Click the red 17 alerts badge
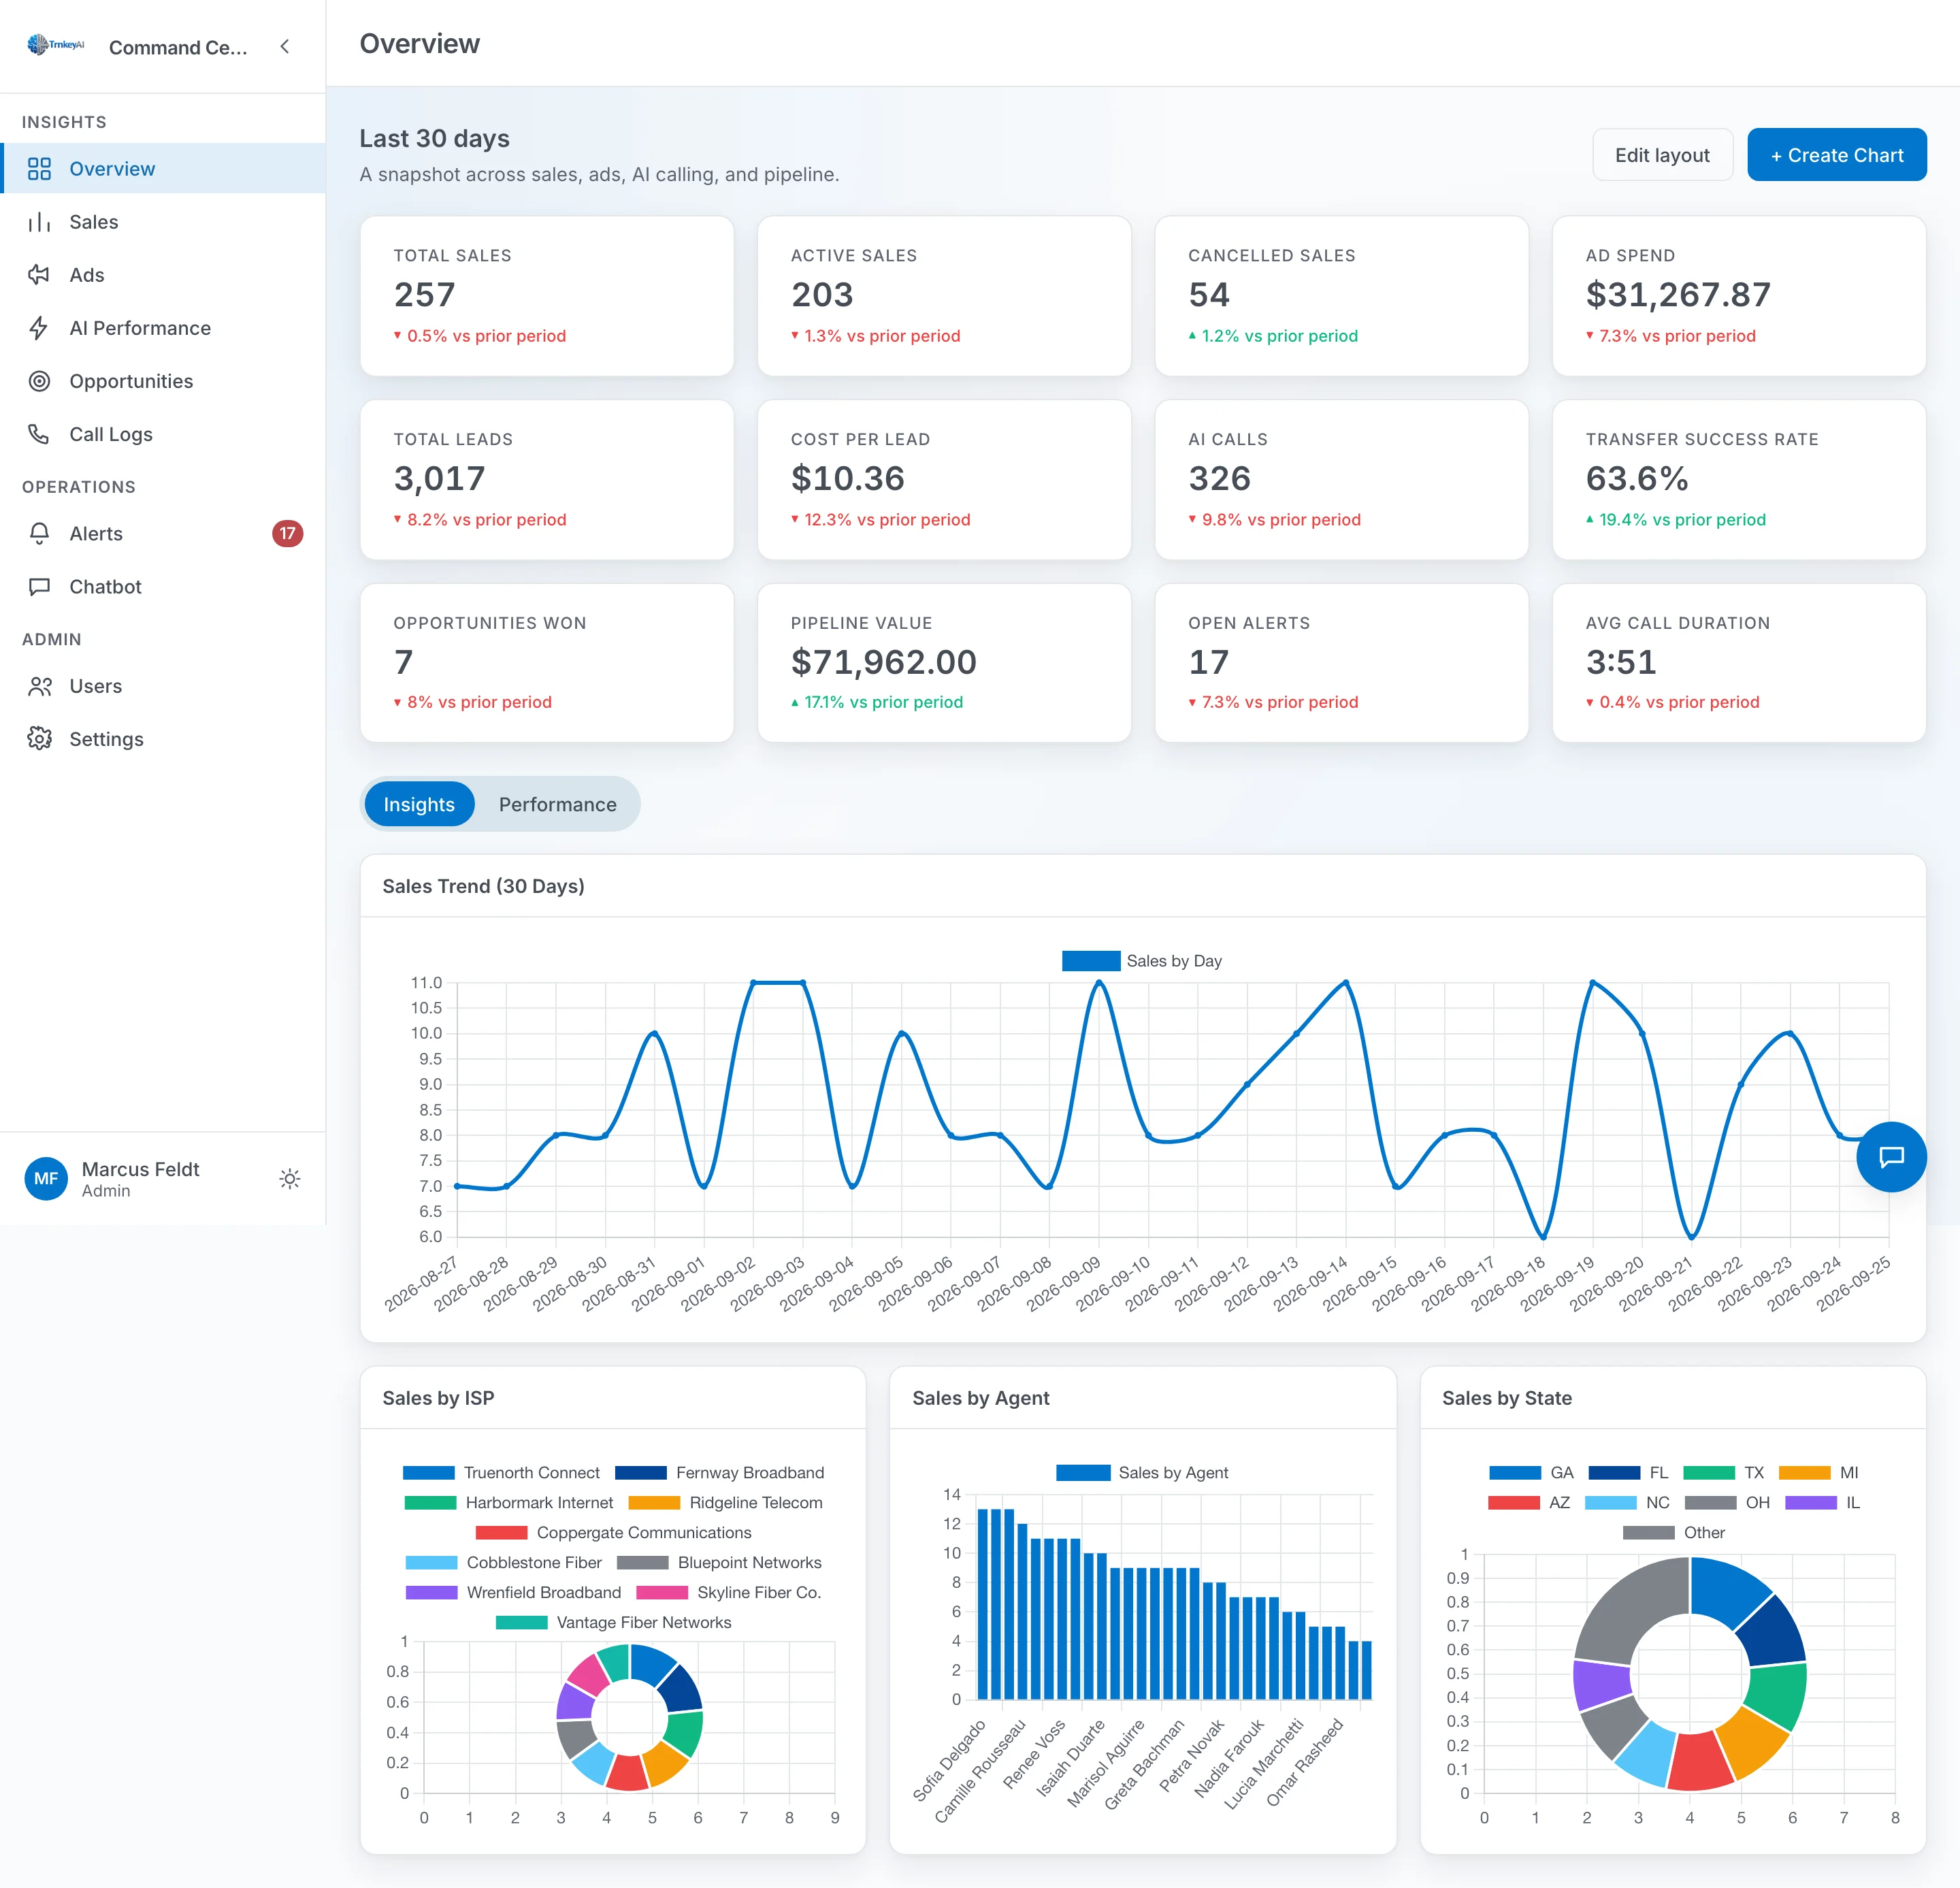Image resolution: width=1960 pixels, height=1888 pixels. pos(287,534)
